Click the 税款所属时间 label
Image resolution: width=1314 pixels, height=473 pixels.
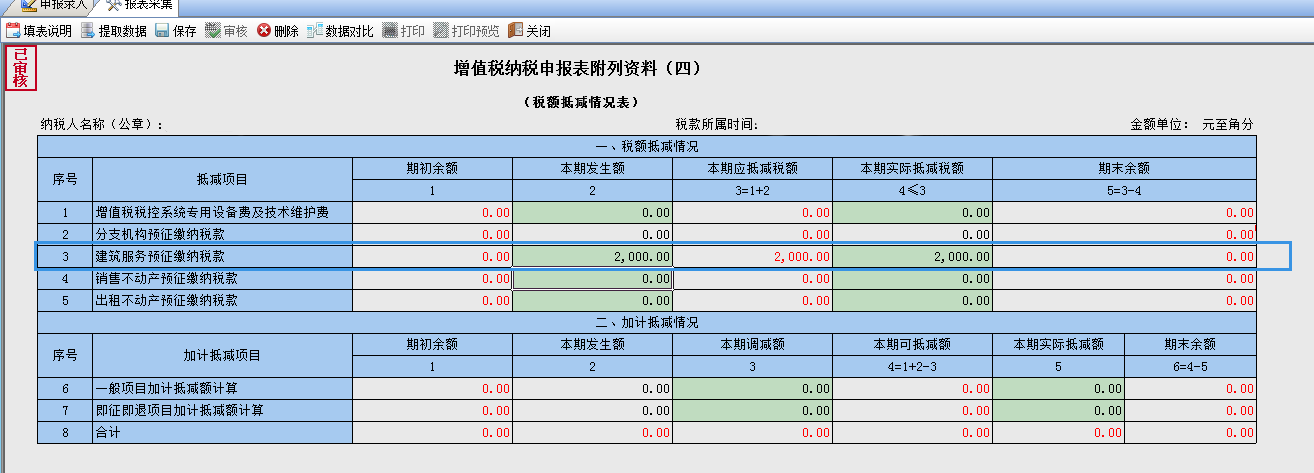pyautogui.click(x=717, y=125)
